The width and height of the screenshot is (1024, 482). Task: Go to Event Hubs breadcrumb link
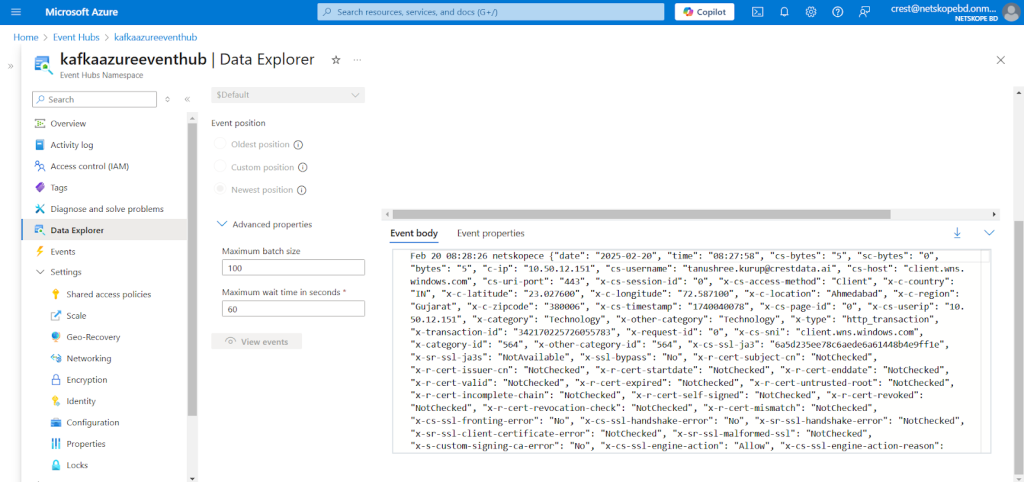(76, 38)
